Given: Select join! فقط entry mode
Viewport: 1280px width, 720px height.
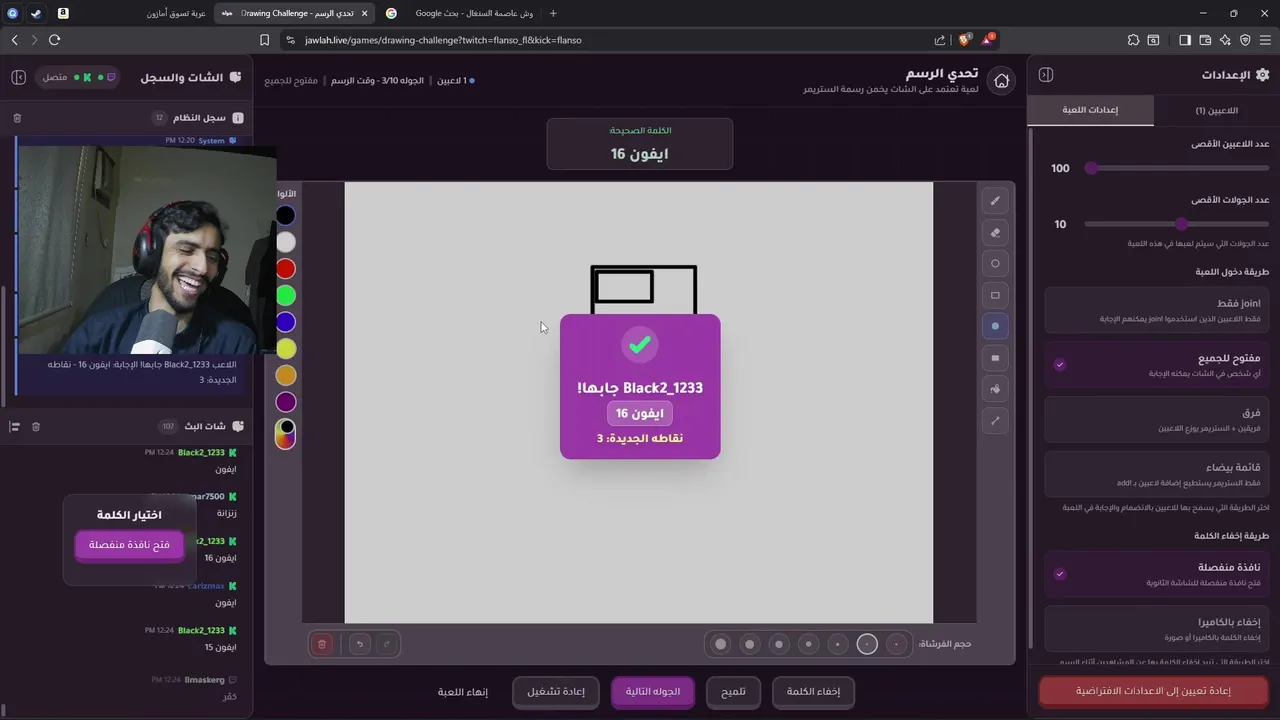Looking at the screenshot, I should pos(1157,310).
